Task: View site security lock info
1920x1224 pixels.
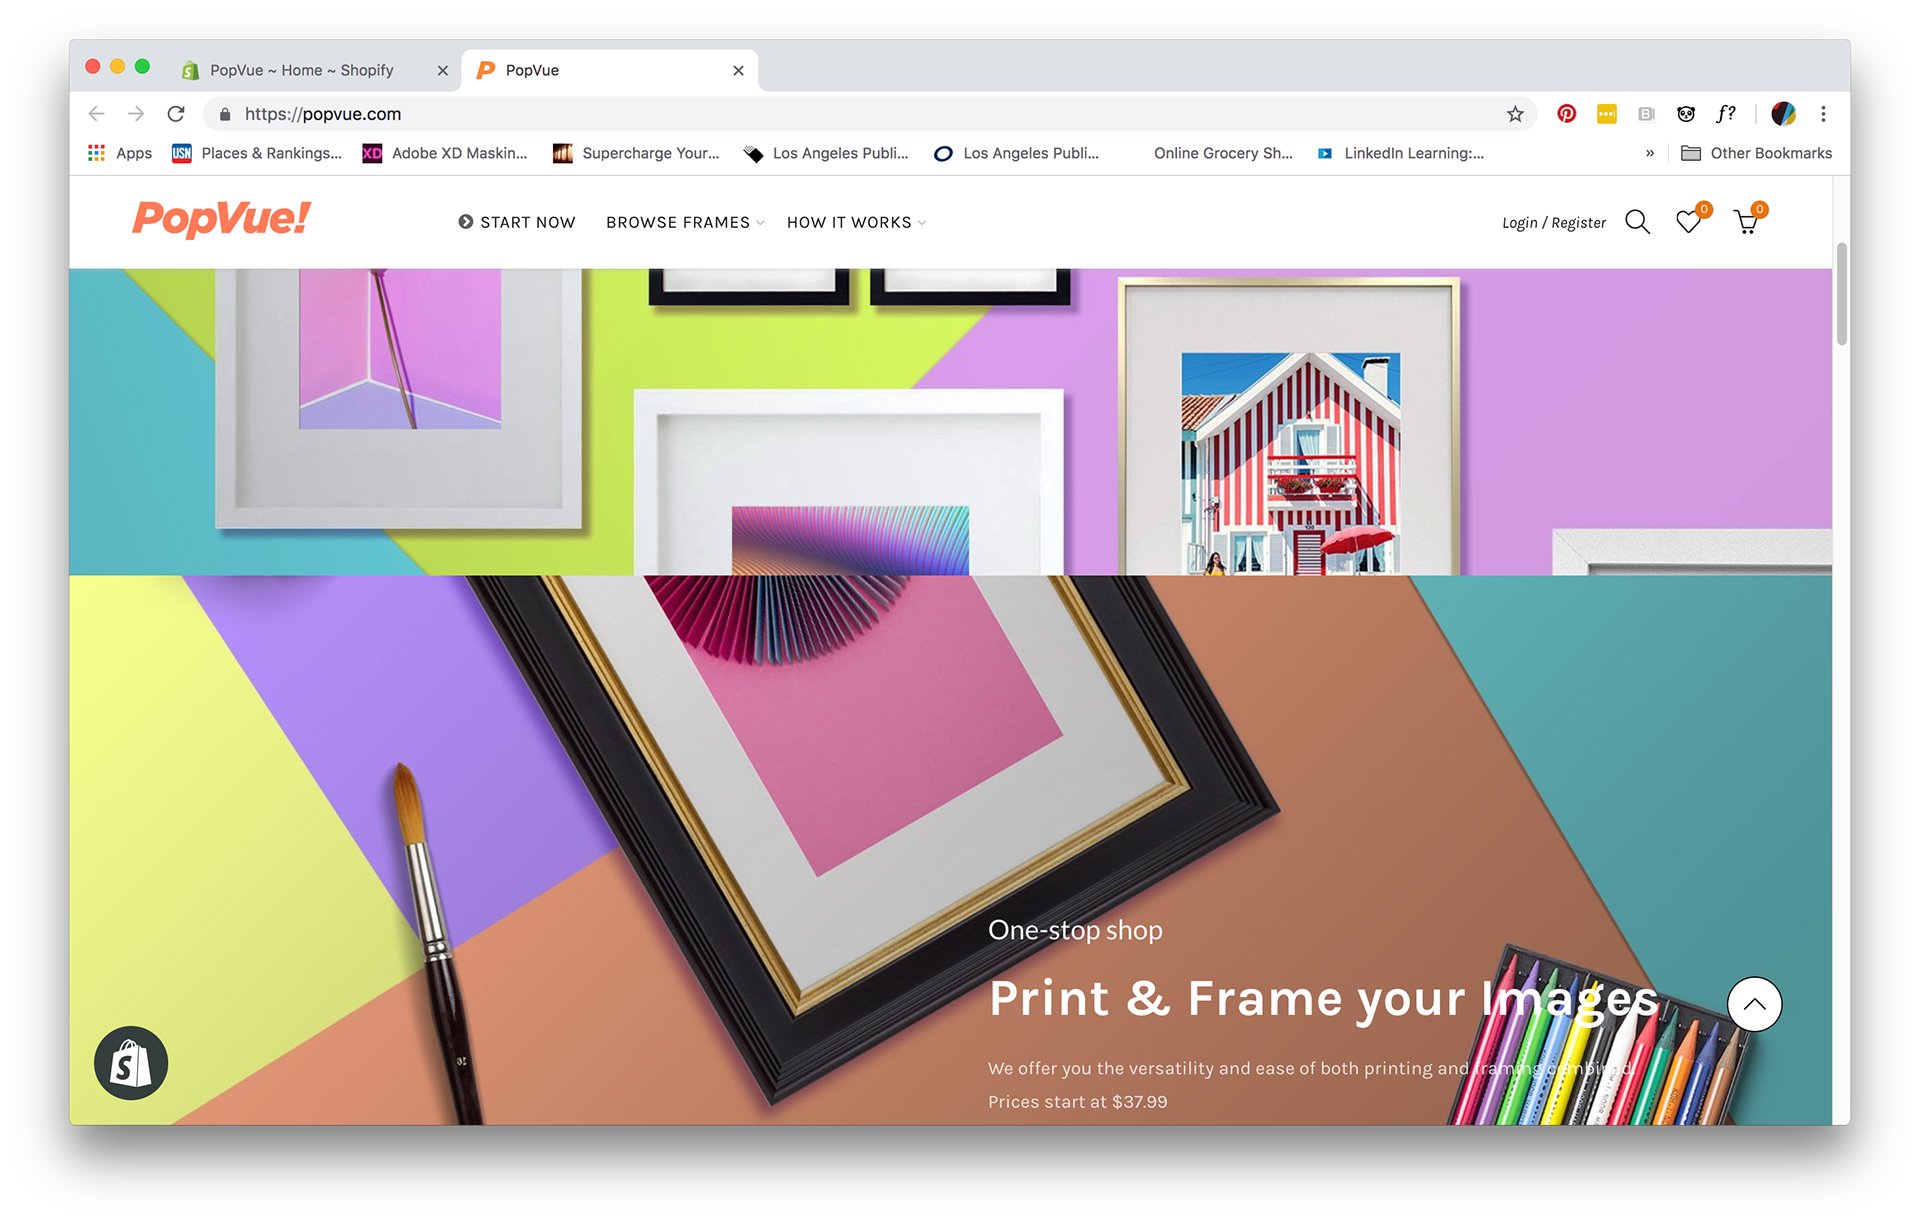Action: [225, 114]
